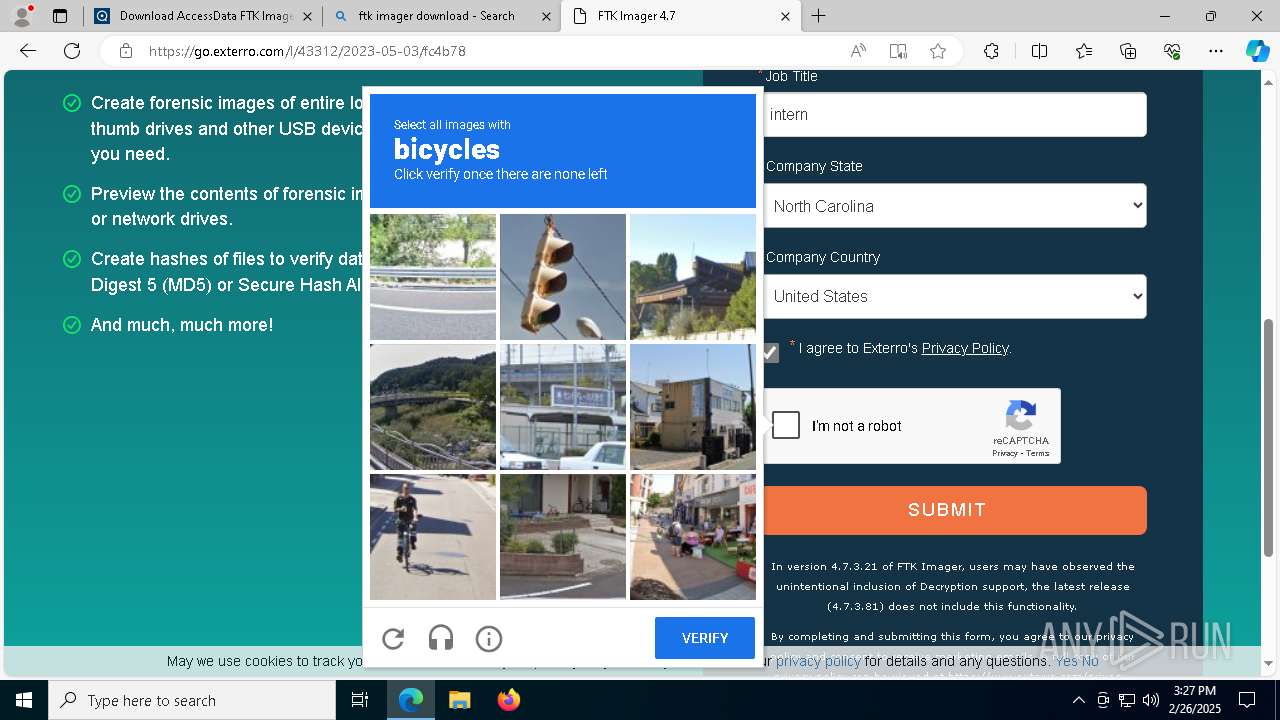Open the browser profile icon

(22, 16)
